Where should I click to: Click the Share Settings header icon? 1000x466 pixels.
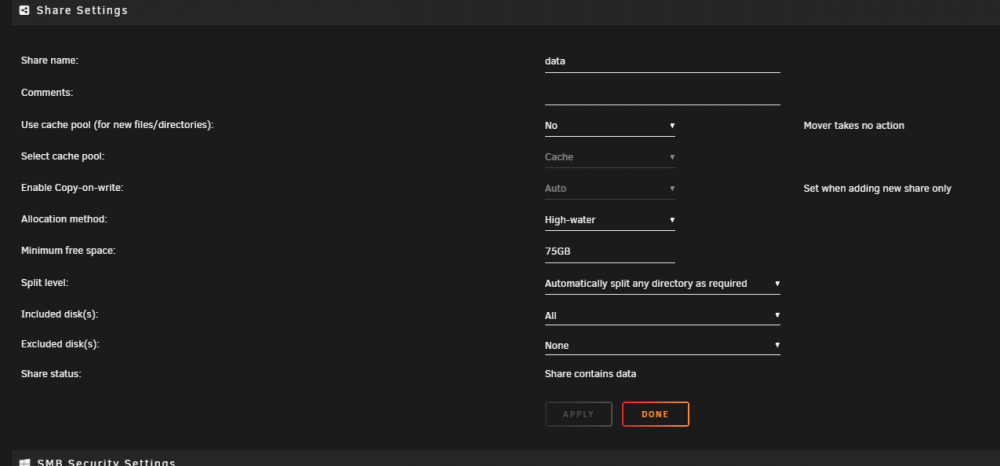pyautogui.click(x=25, y=10)
